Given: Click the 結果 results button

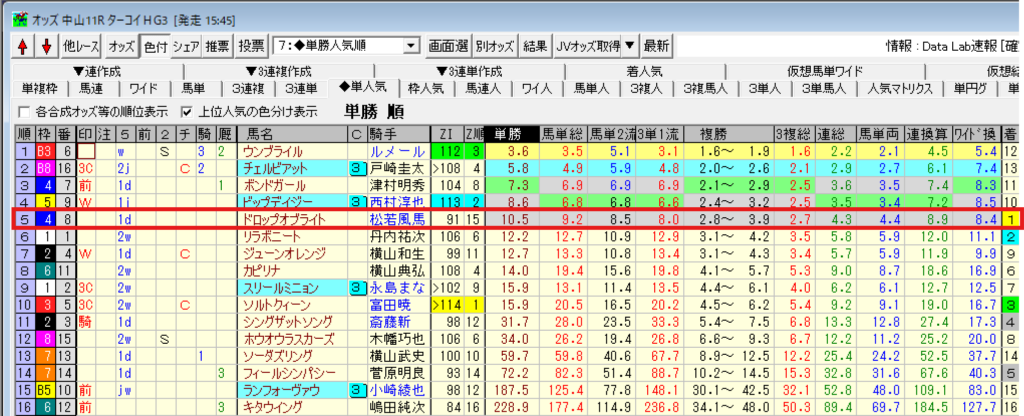Looking at the screenshot, I should (x=535, y=46).
